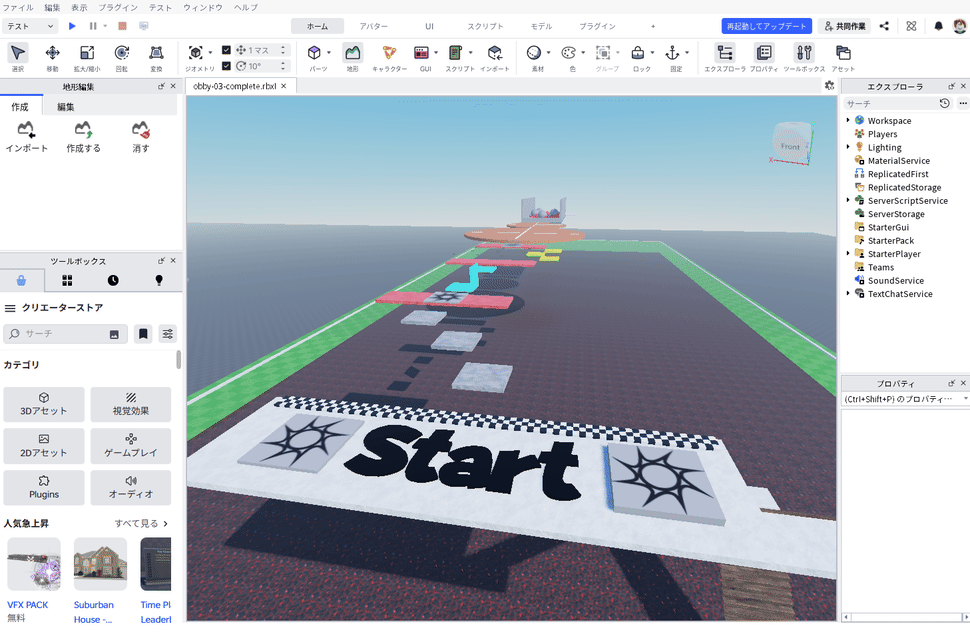Expand ServerScriptService node
The height and width of the screenshot is (642, 970).
coord(848,200)
